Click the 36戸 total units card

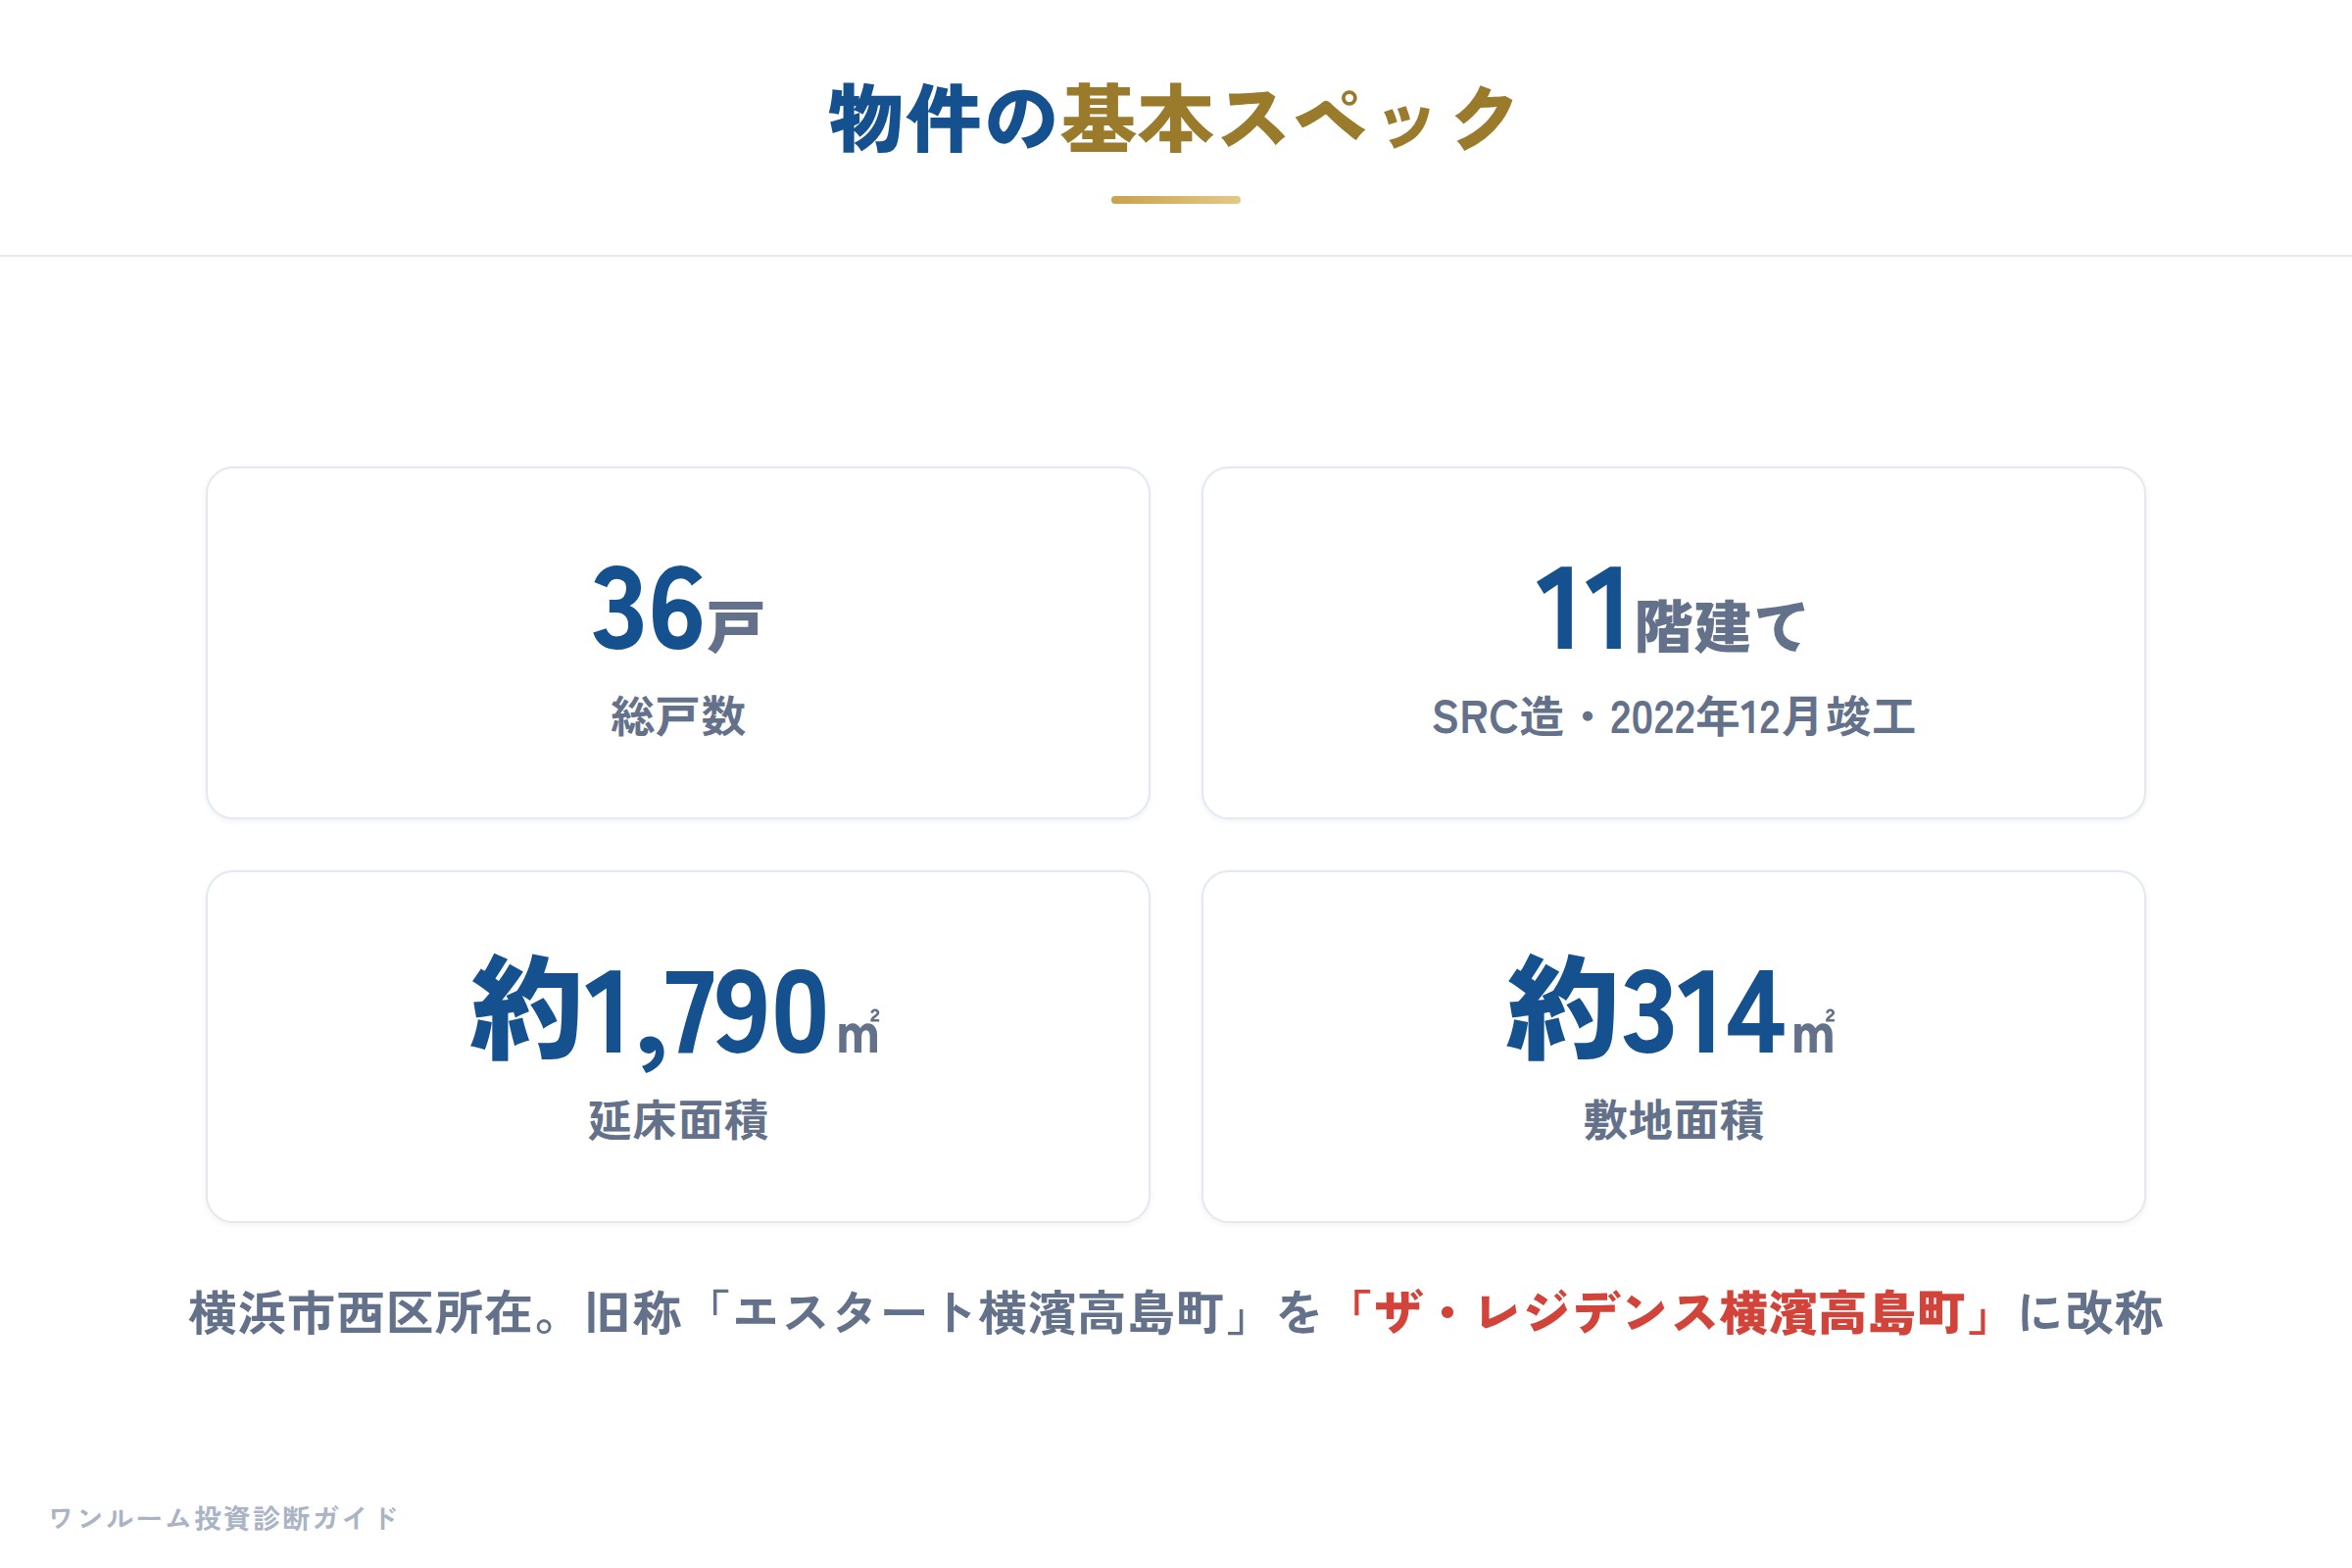pos(678,643)
